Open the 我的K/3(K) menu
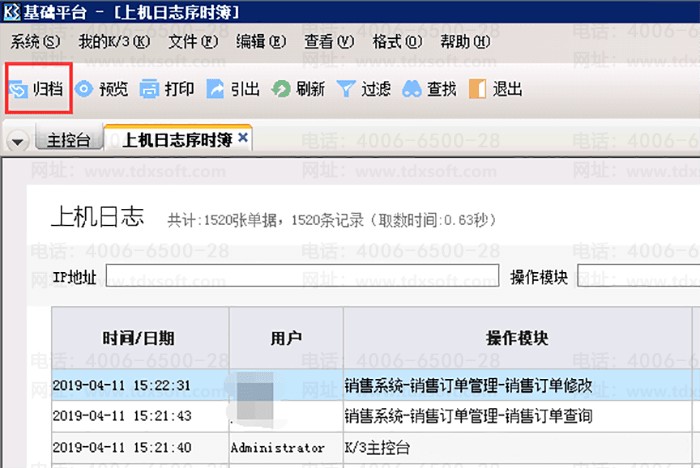 113,42
